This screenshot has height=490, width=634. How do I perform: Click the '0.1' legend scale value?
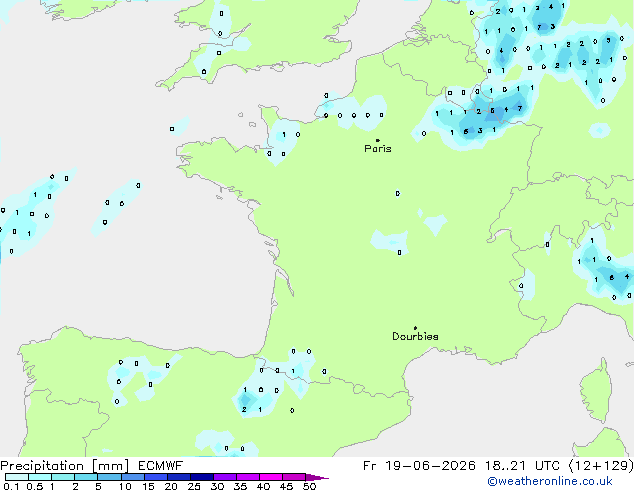pos(12,486)
